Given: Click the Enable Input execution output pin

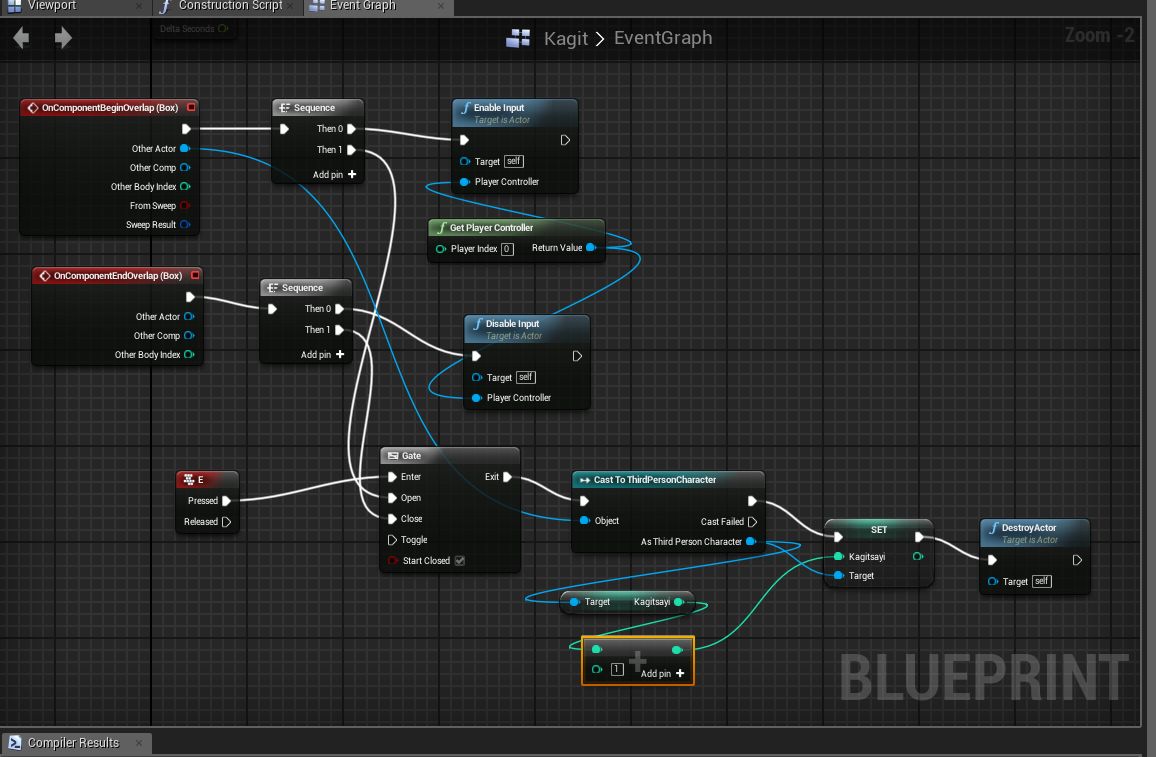Looking at the screenshot, I should (x=565, y=140).
